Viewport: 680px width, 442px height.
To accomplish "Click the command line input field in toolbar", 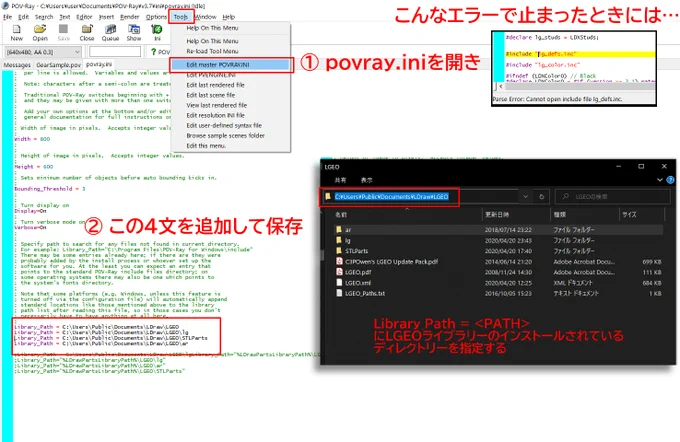I will (x=115, y=52).
